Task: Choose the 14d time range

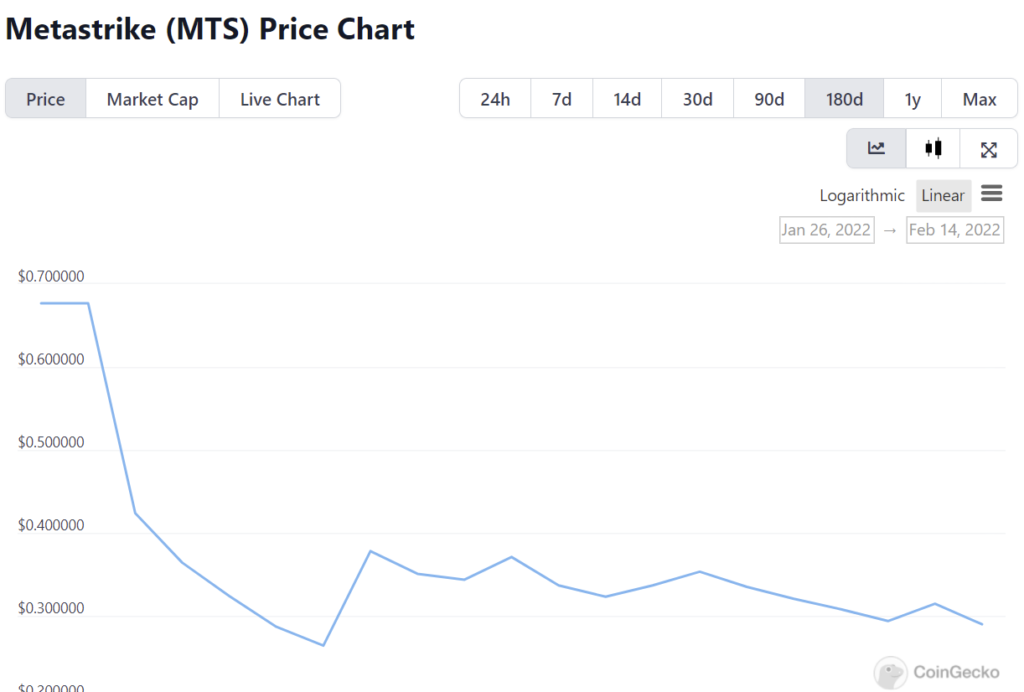Action: (x=627, y=99)
